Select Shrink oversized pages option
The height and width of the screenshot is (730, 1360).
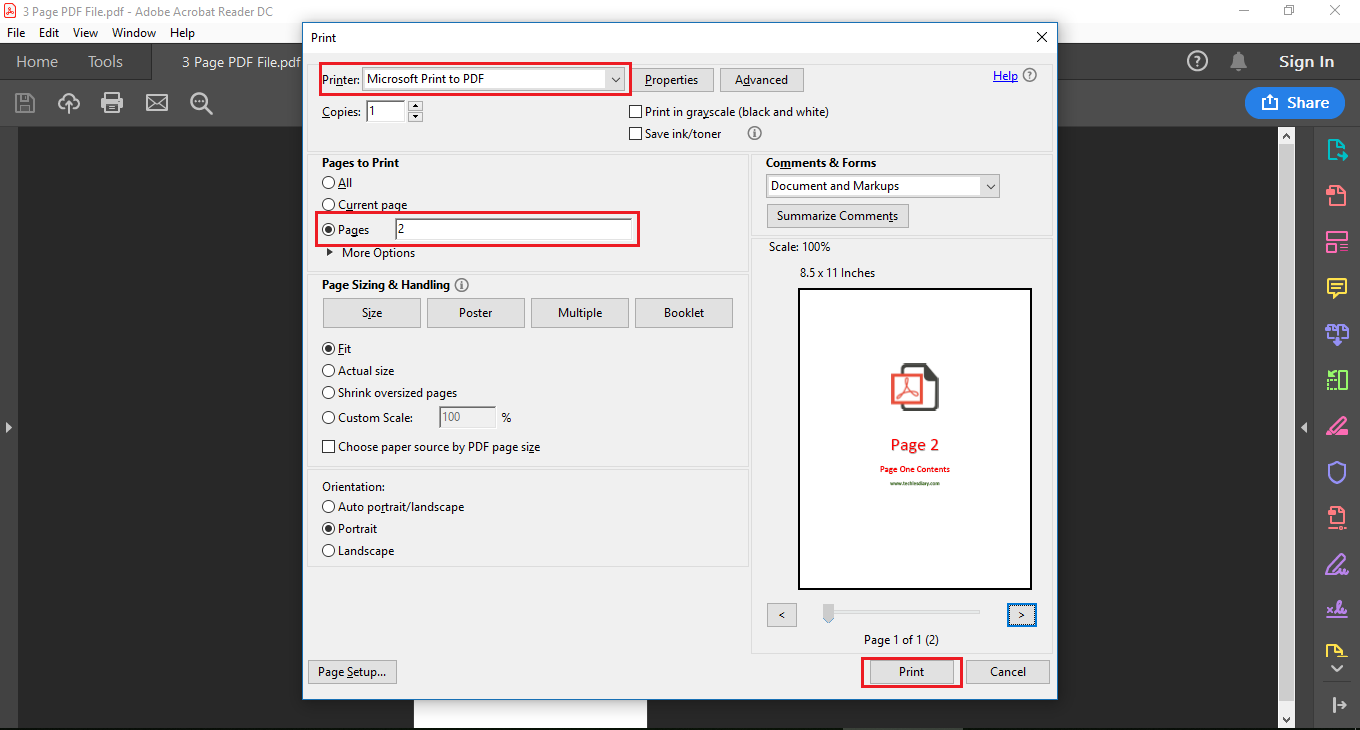coord(328,393)
